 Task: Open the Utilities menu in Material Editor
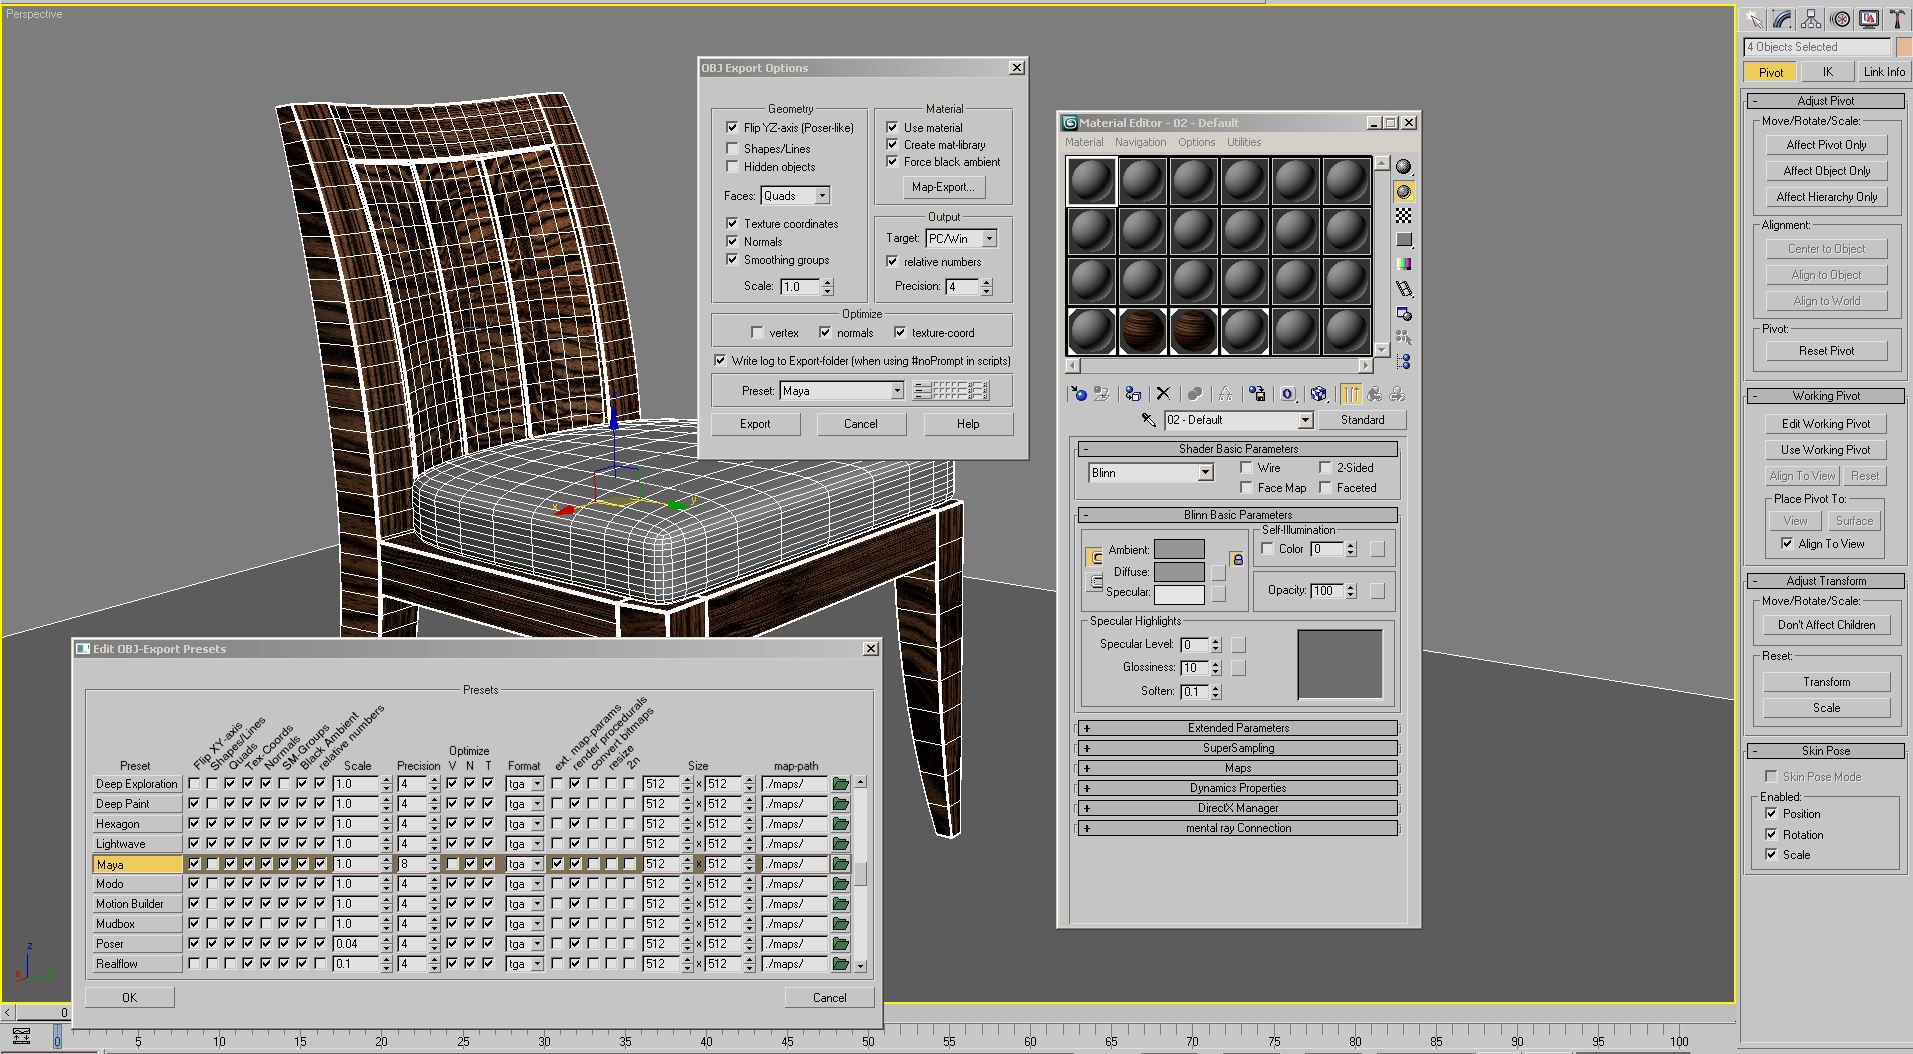click(x=1244, y=142)
